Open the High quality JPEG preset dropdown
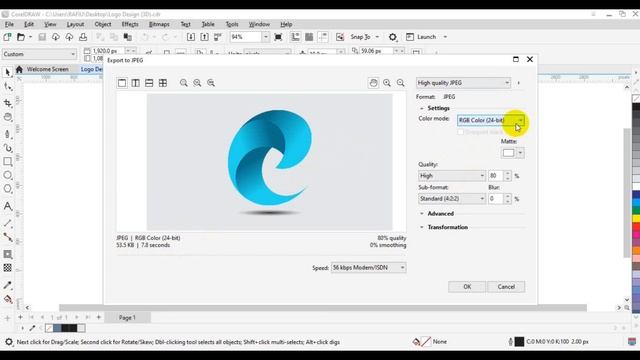640x360 pixels. (463, 83)
